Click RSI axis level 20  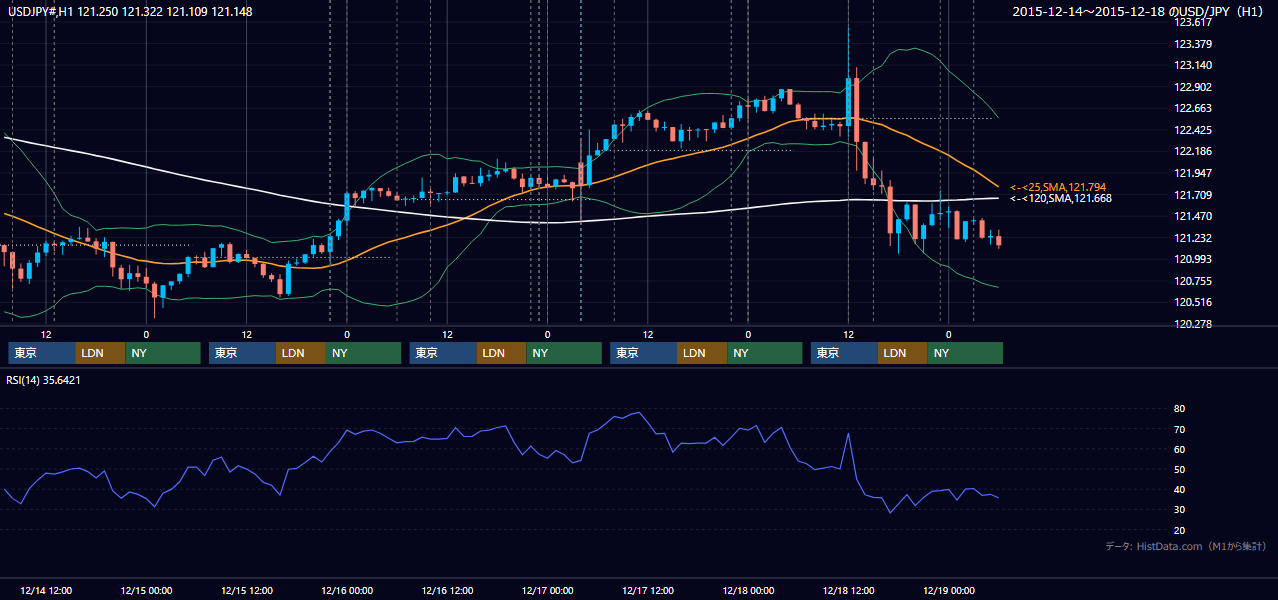1180,530
